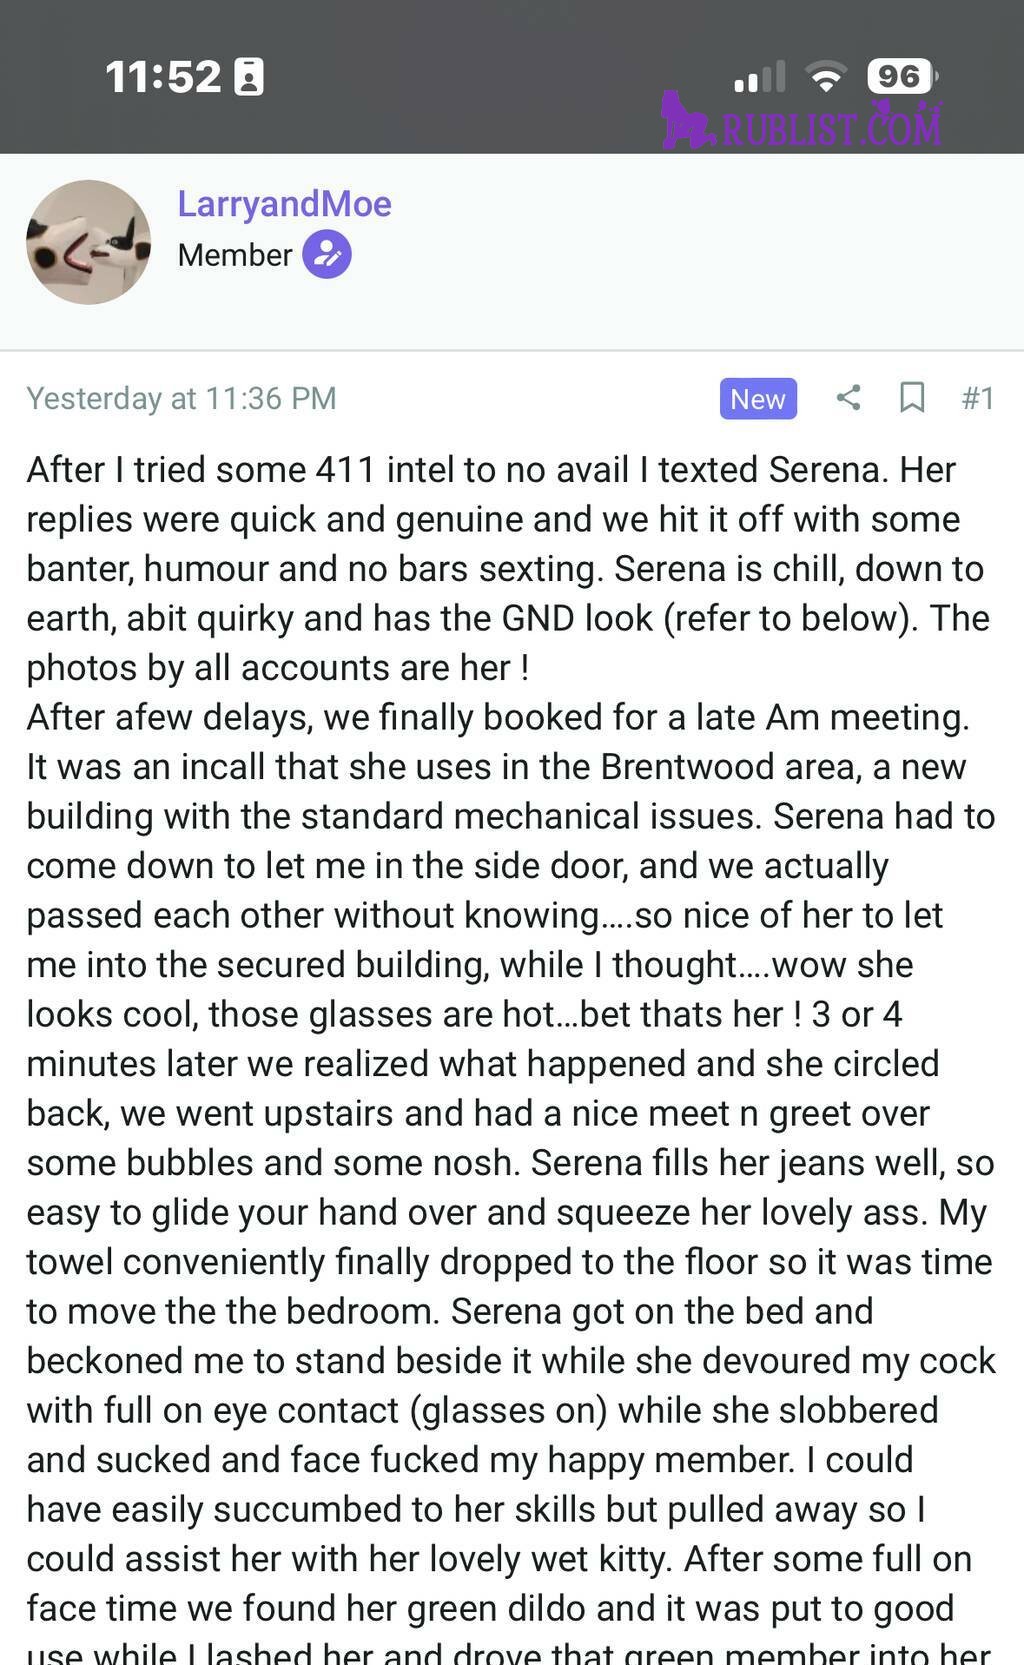This screenshot has width=1024, height=1665.
Task: Tap the 11:52 clock in status bar
Action: pyautogui.click(x=162, y=77)
